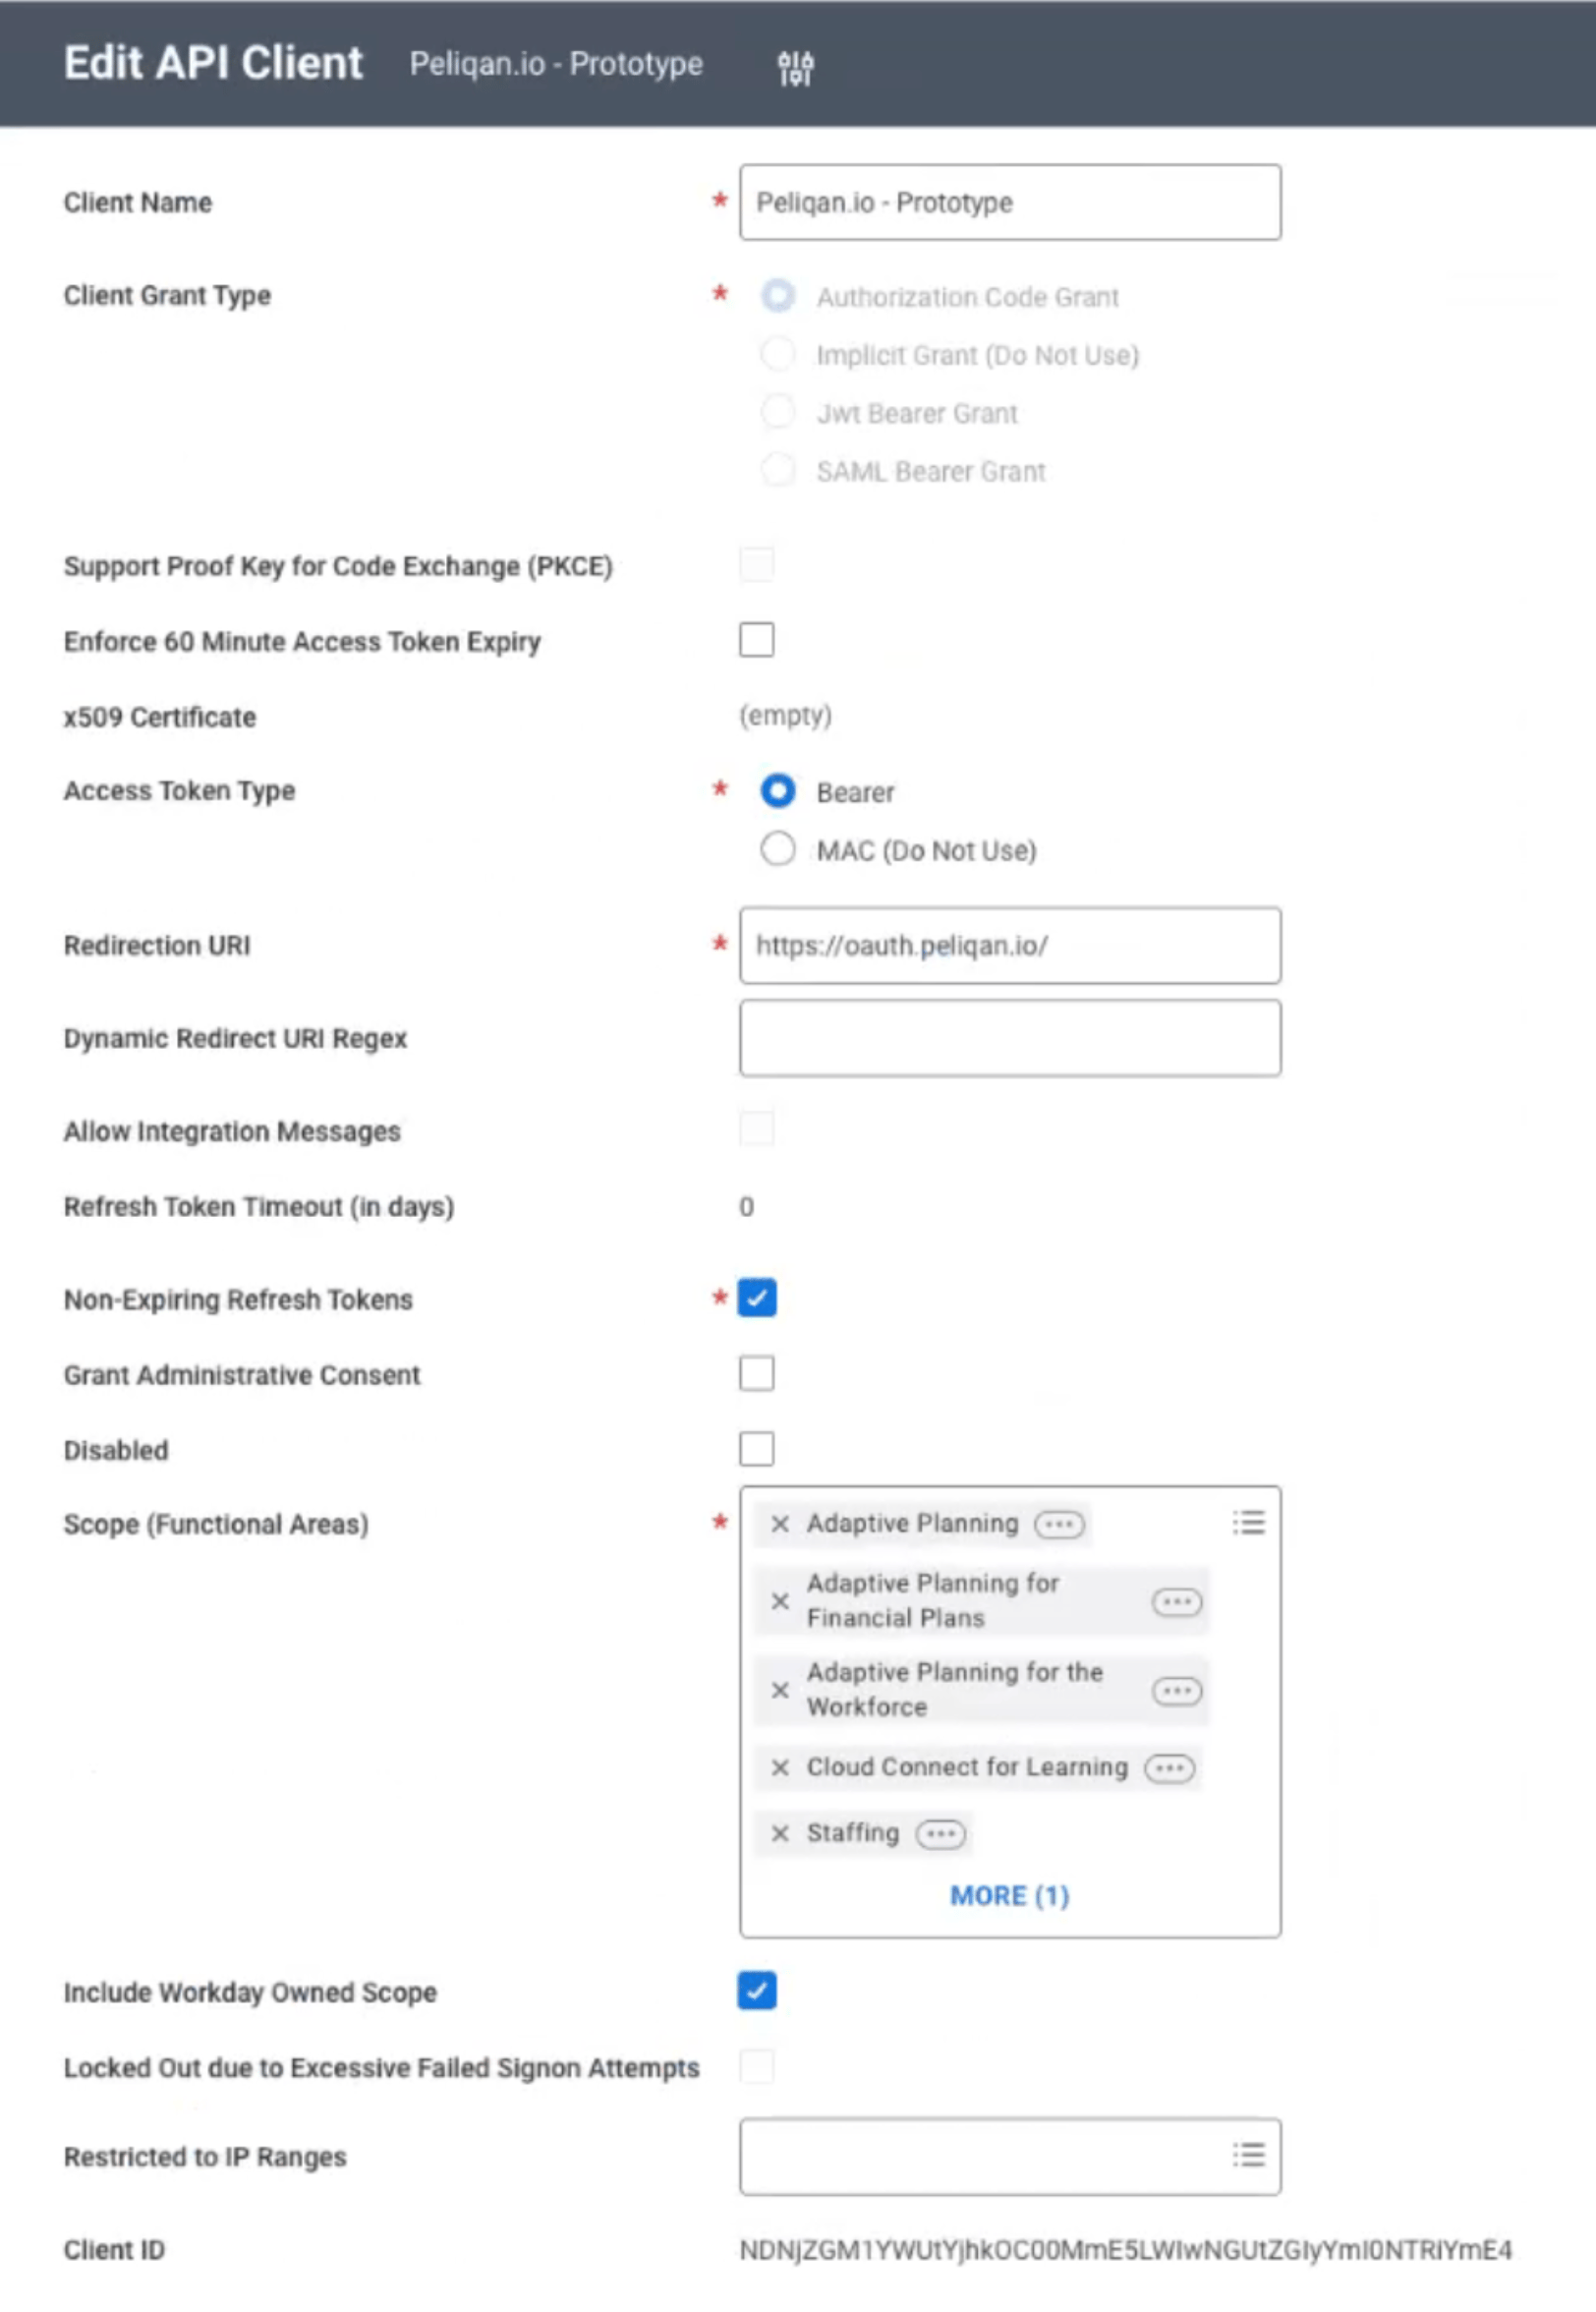Select Authorization Code Grant radio button

tap(777, 296)
